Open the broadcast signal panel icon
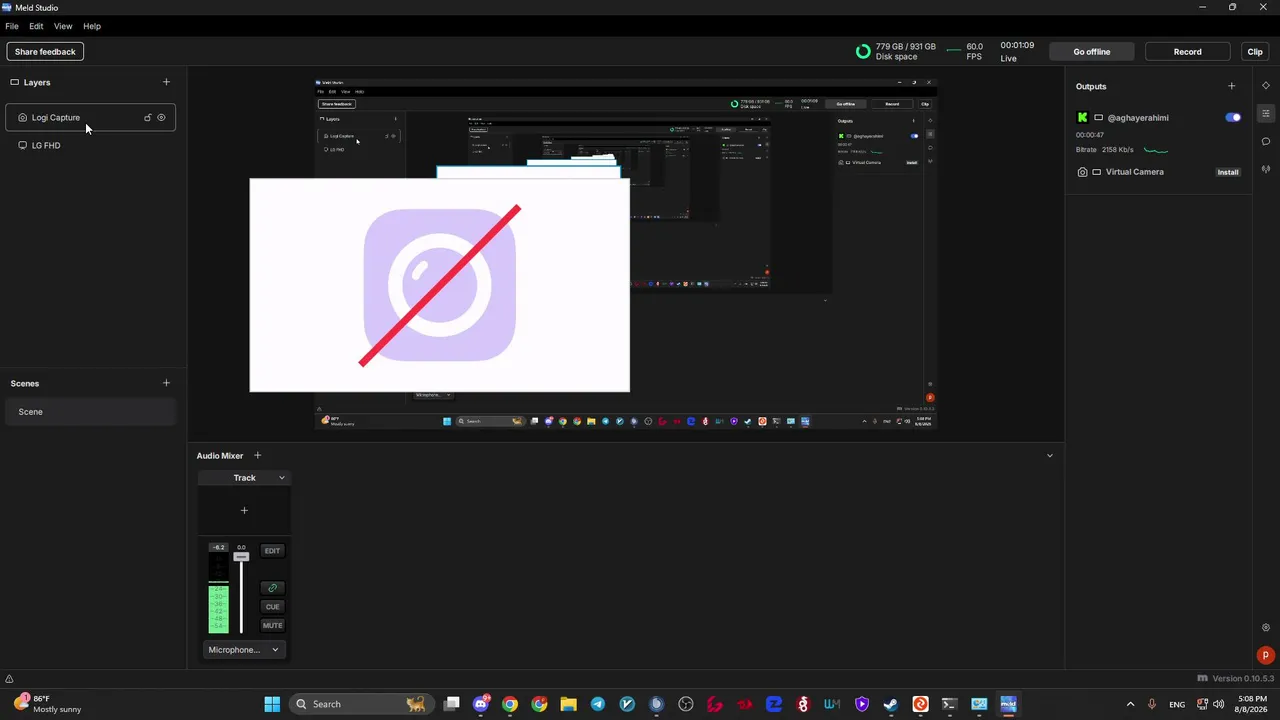Viewport: 1280px width, 720px height. click(x=1266, y=169)
